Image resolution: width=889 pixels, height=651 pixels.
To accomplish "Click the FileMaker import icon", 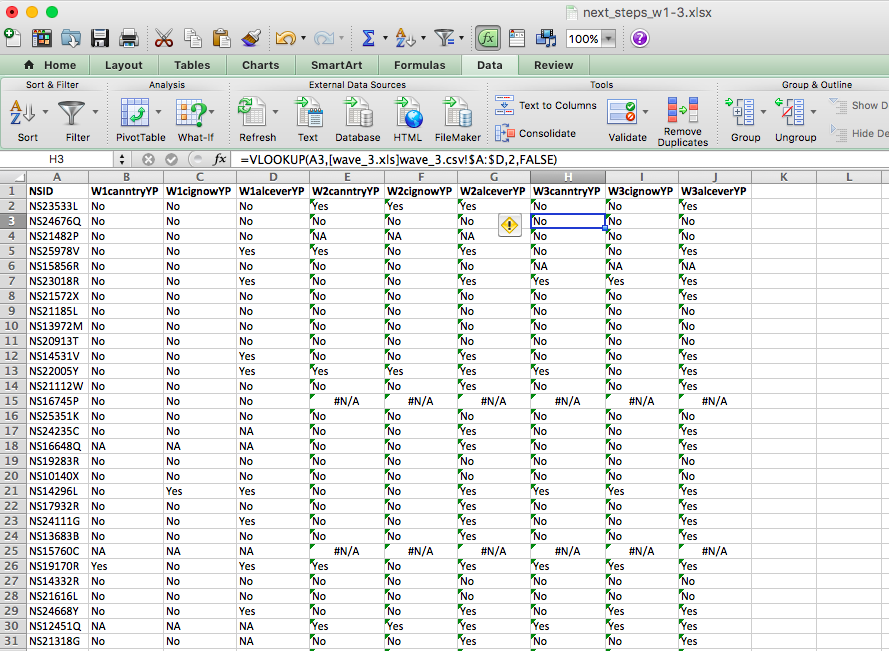I will 457,118.
